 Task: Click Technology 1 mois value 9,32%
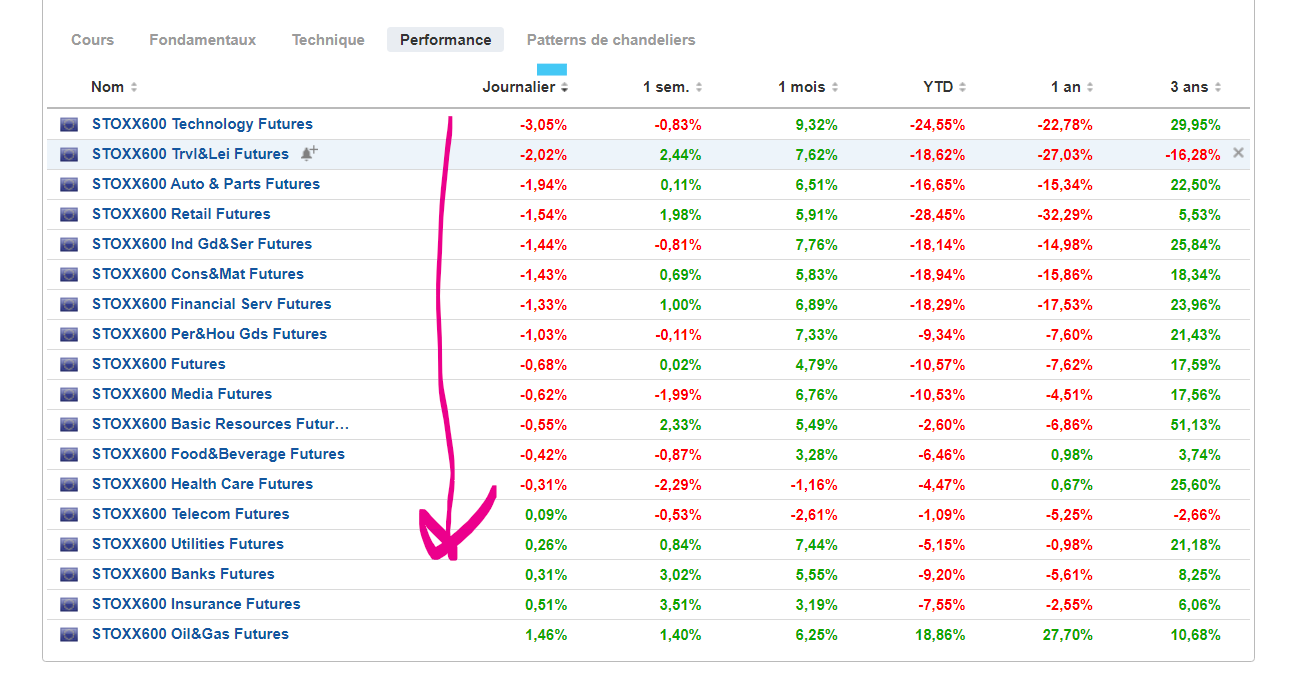(x=817, y=125)
